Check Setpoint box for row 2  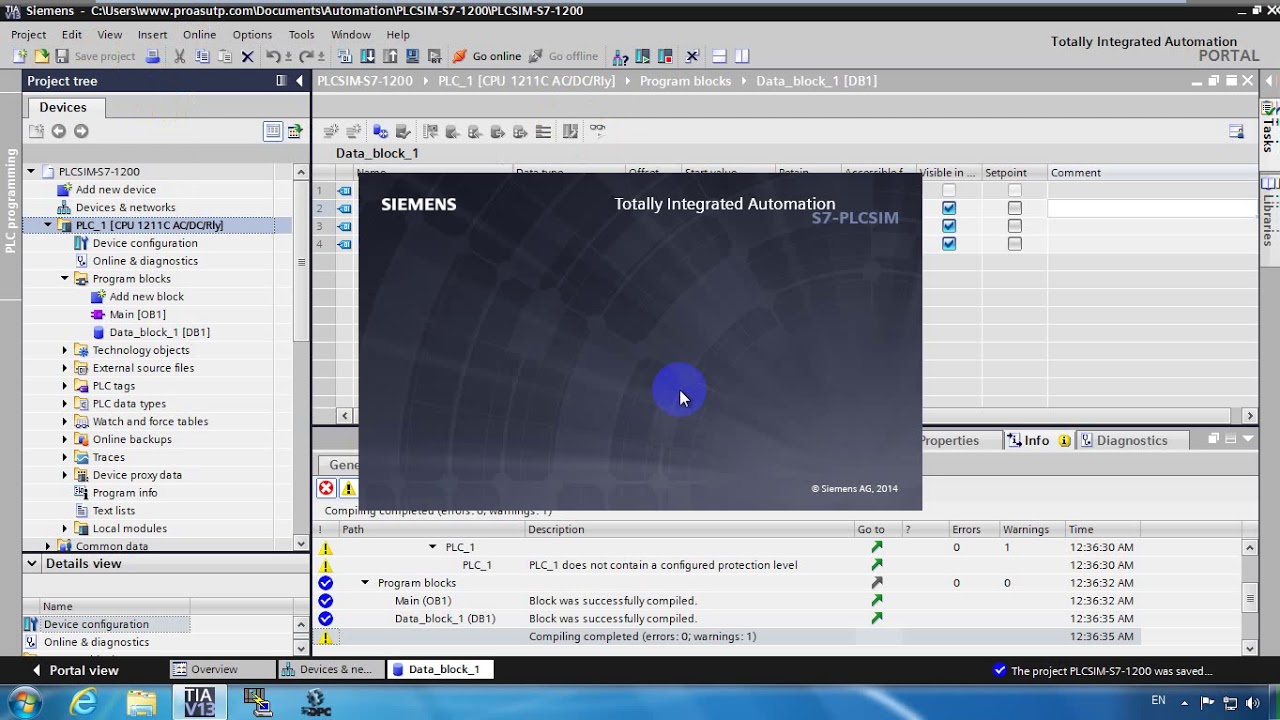[1015, 208]
